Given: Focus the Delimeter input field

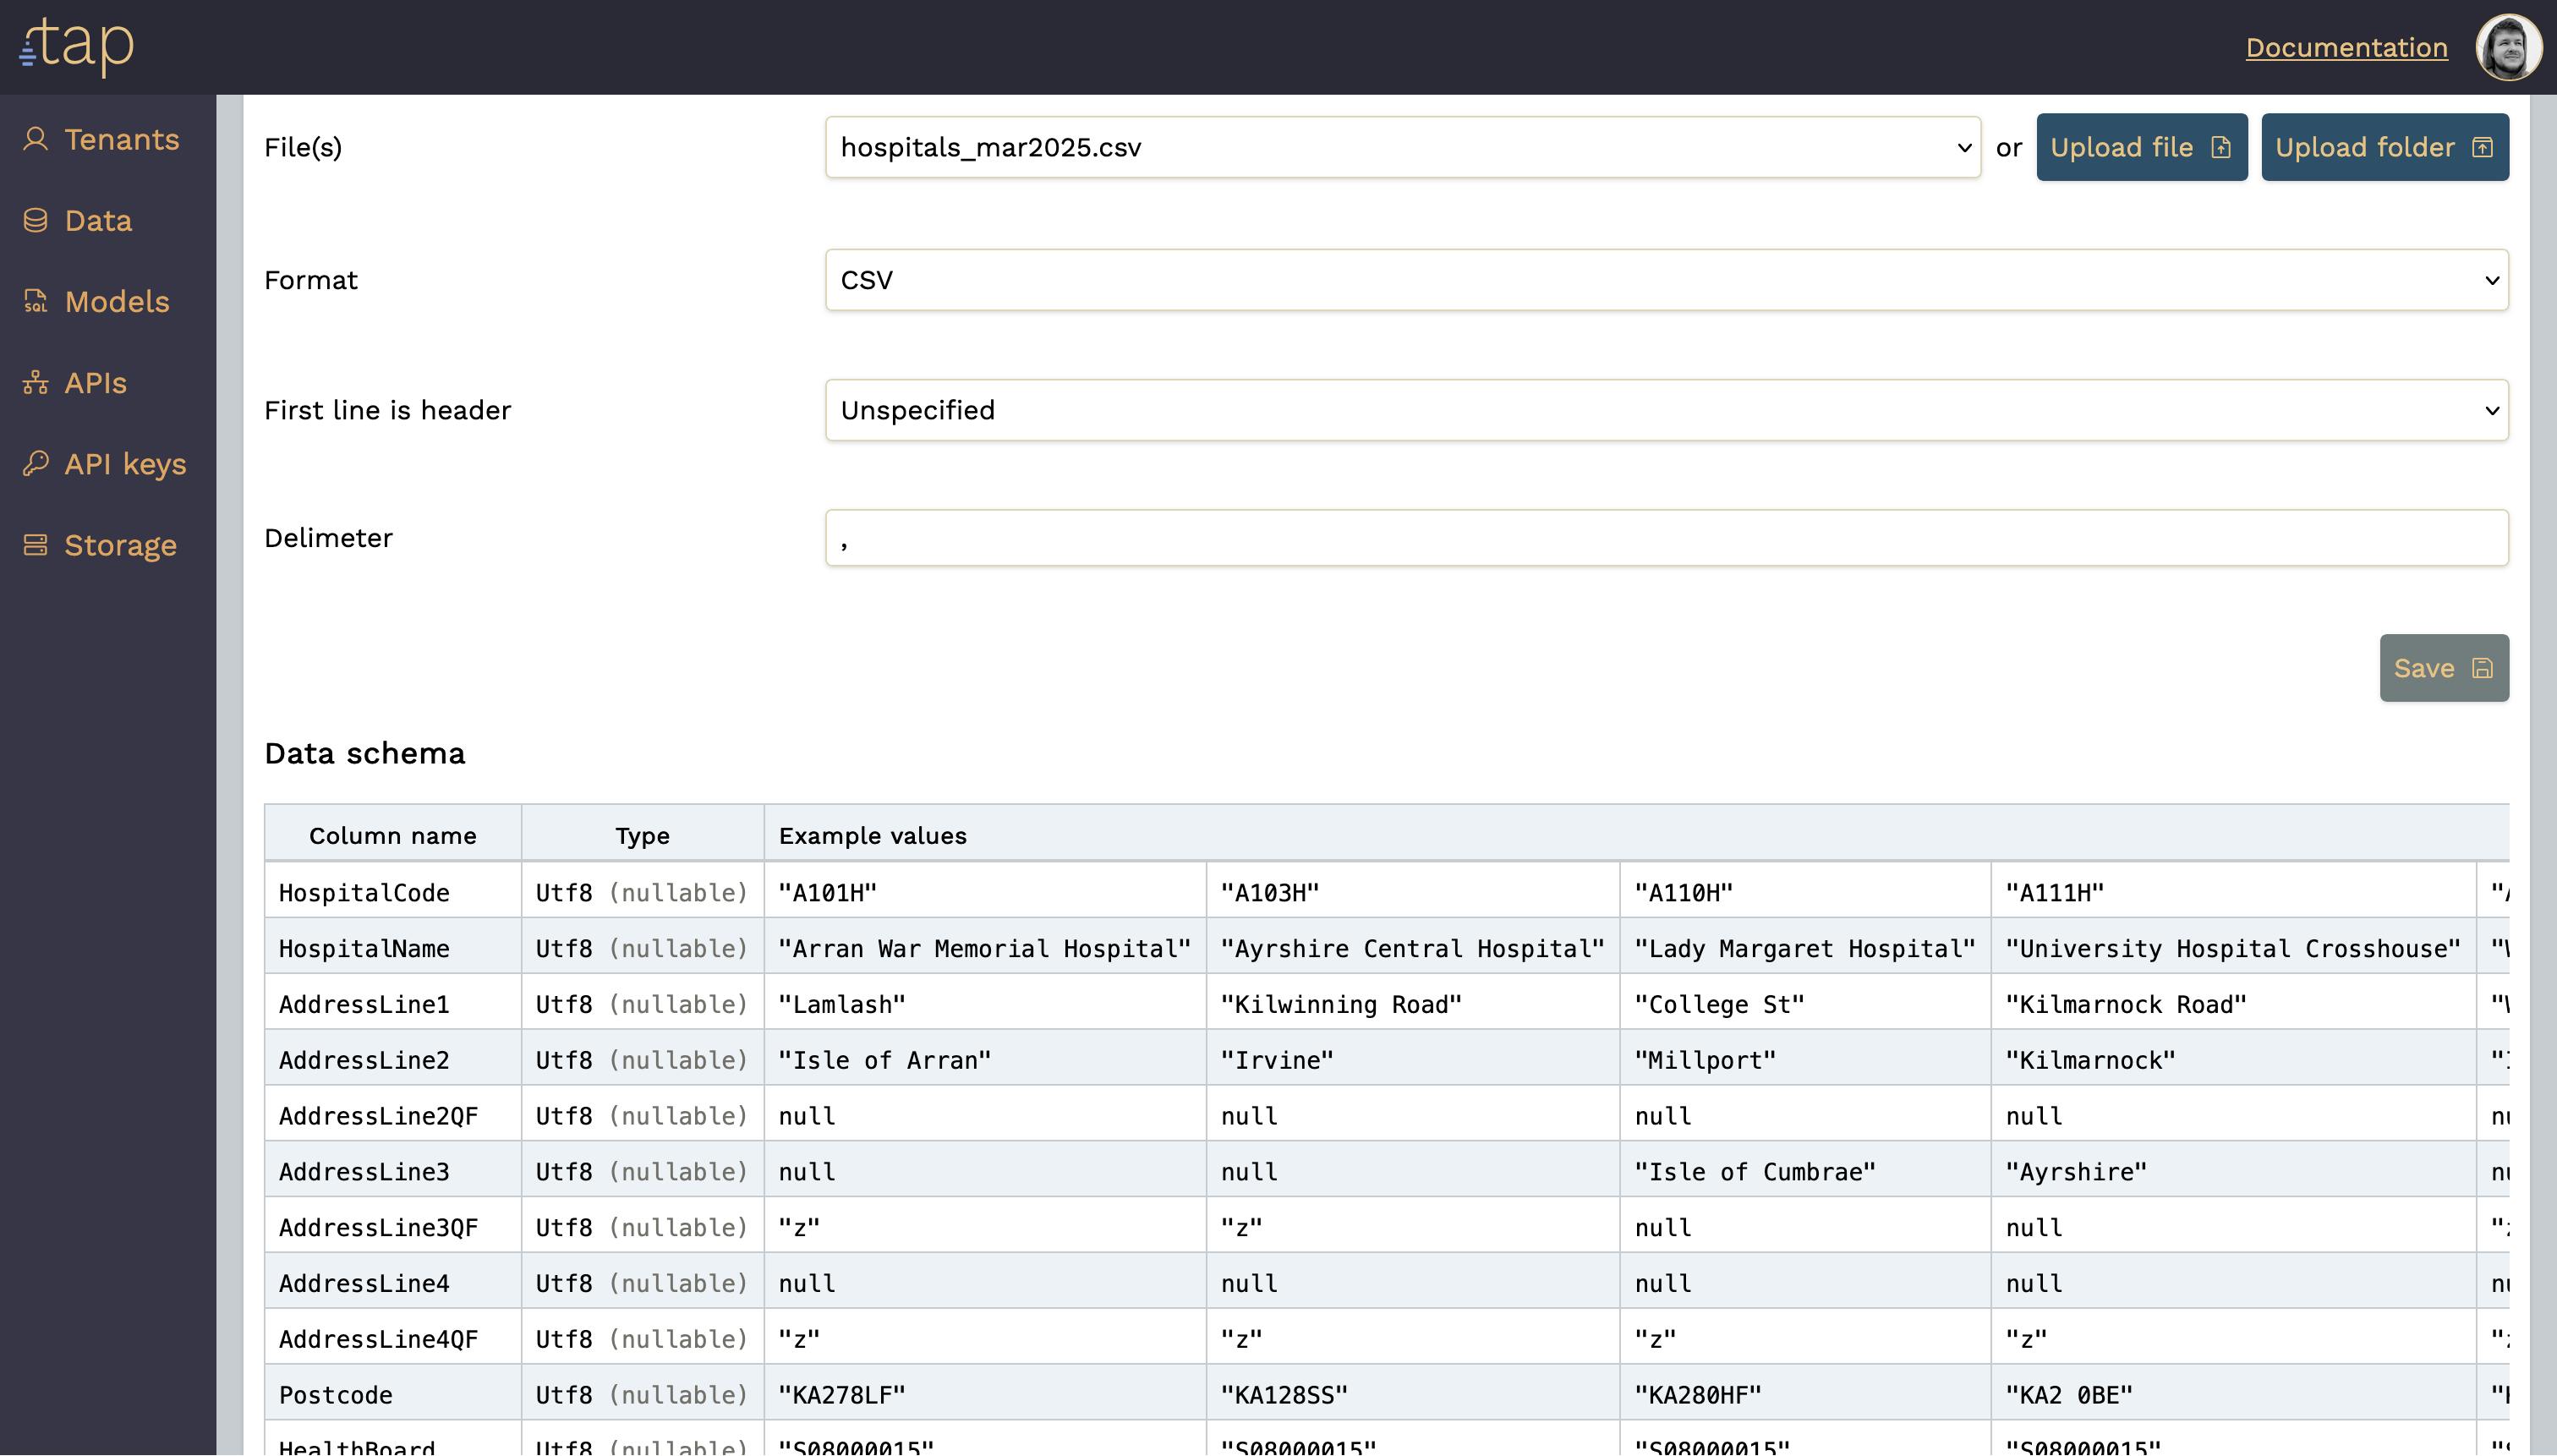Looking at the screenshot, I should point(1666,538).
